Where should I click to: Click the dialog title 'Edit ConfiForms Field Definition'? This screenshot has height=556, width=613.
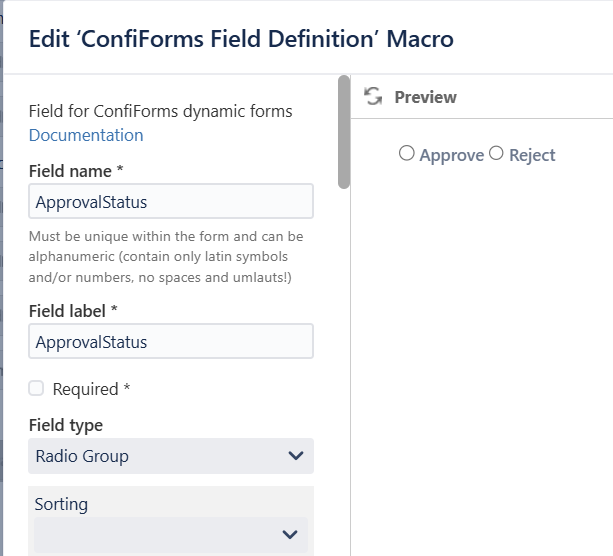241,39
